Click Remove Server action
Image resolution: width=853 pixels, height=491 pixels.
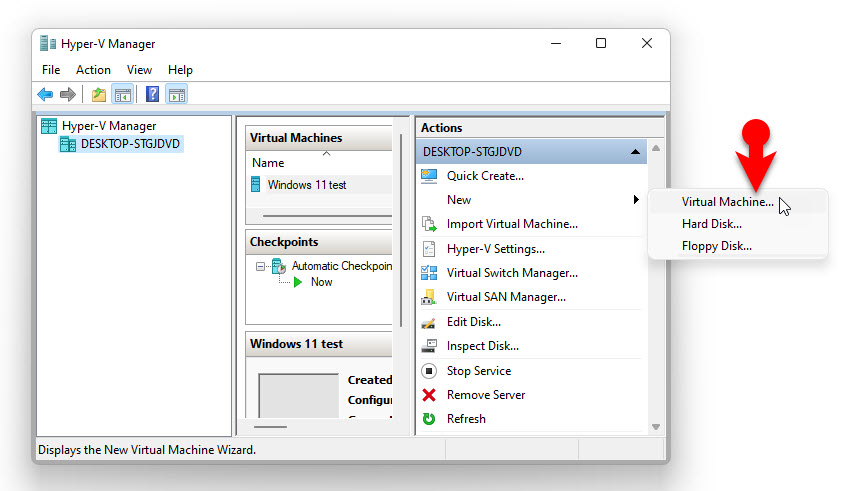coord(486,395)
